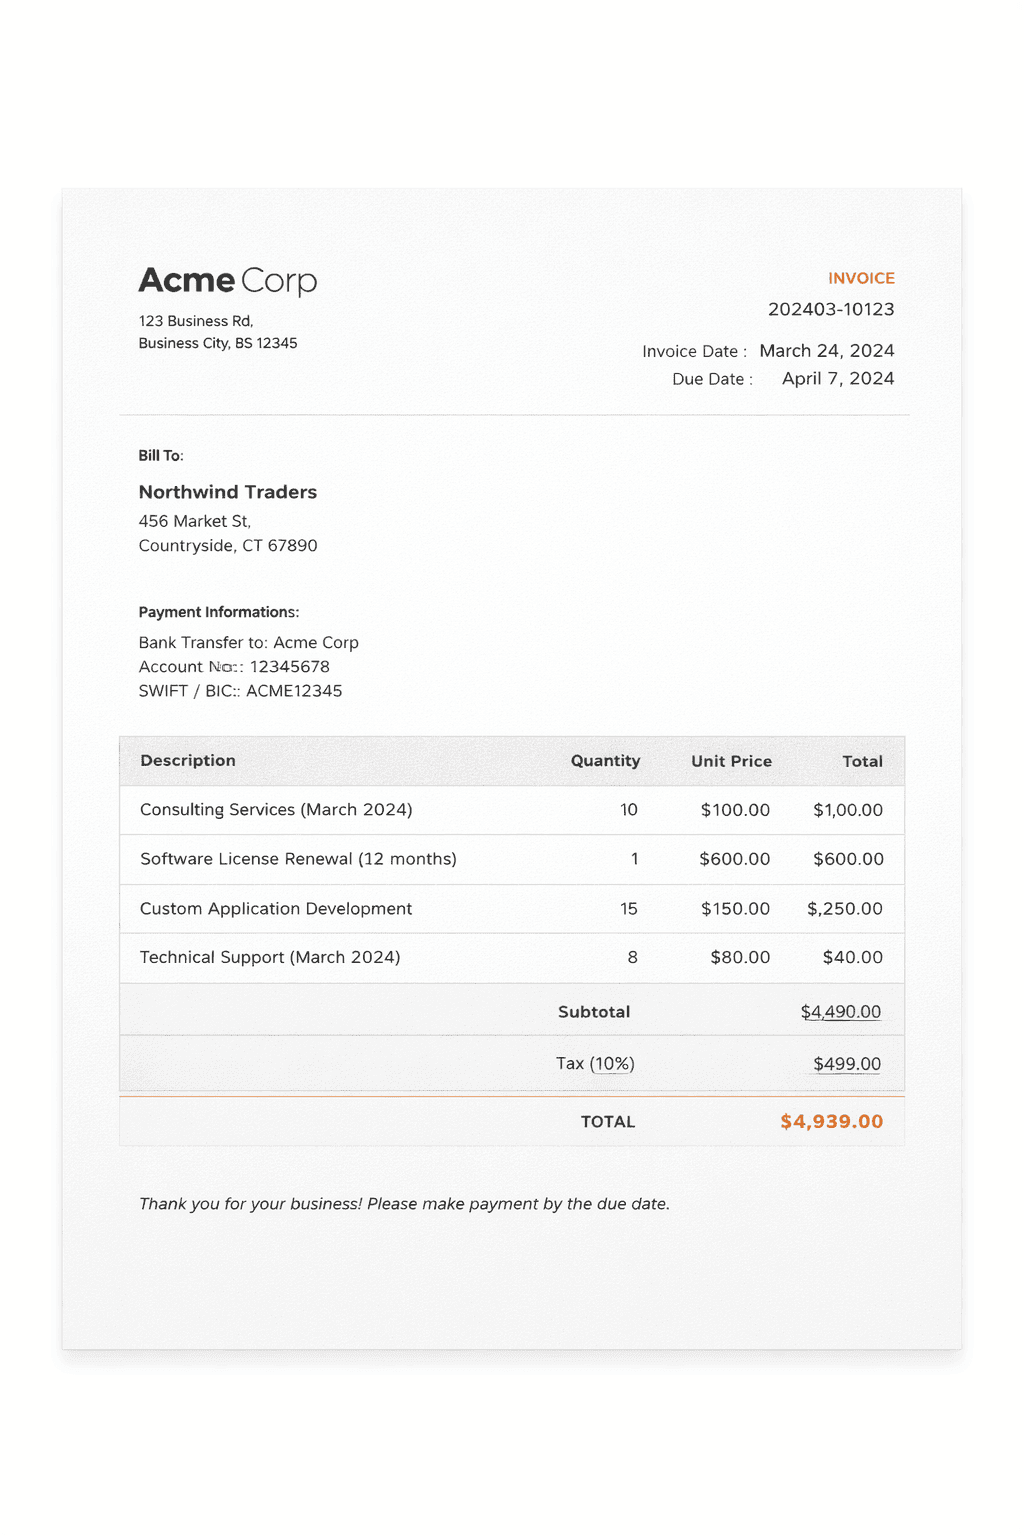Click the orange TOTAL amount $4,939.00

(831, 1121)
